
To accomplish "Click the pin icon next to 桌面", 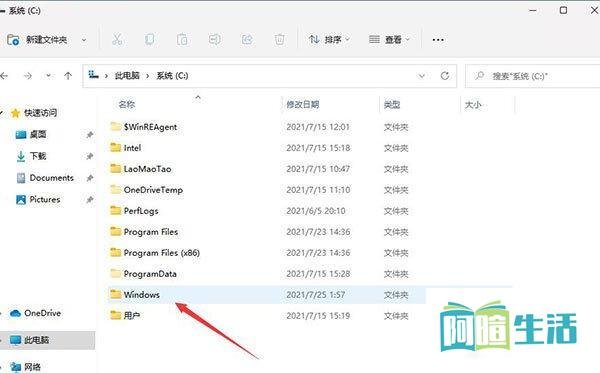I will pyautogui.click(x=90, y=135).
